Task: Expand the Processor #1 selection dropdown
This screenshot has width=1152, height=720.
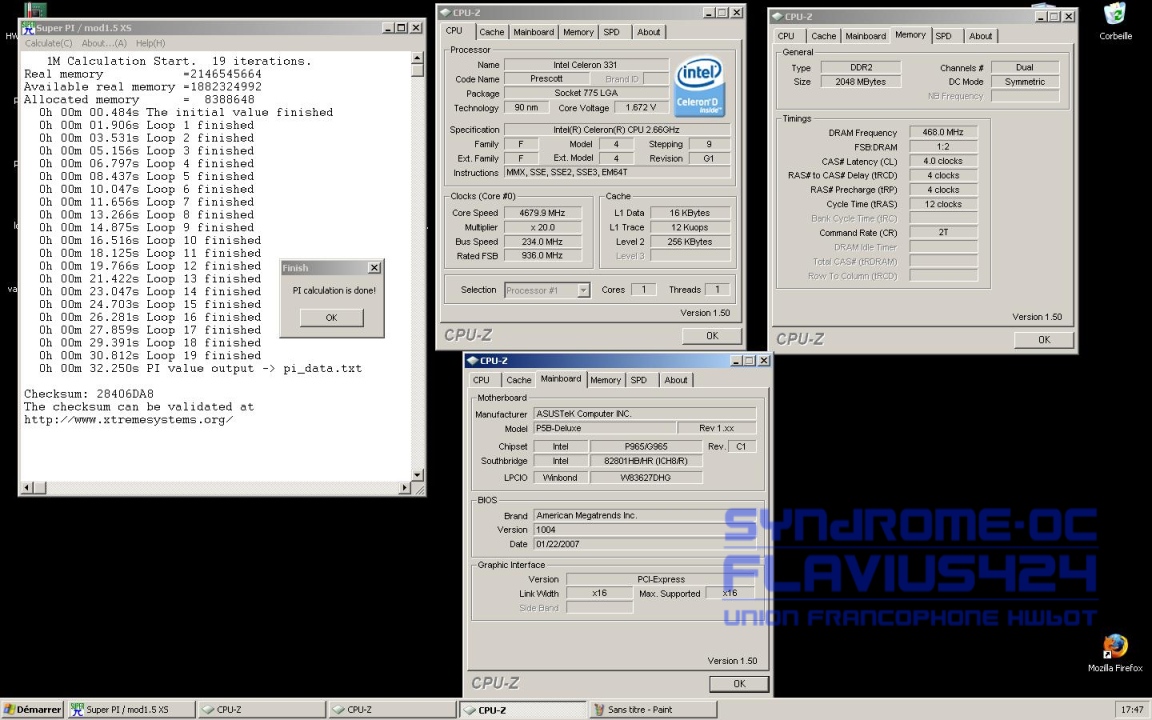Action: pyautogui.click(x=583, y=290)
